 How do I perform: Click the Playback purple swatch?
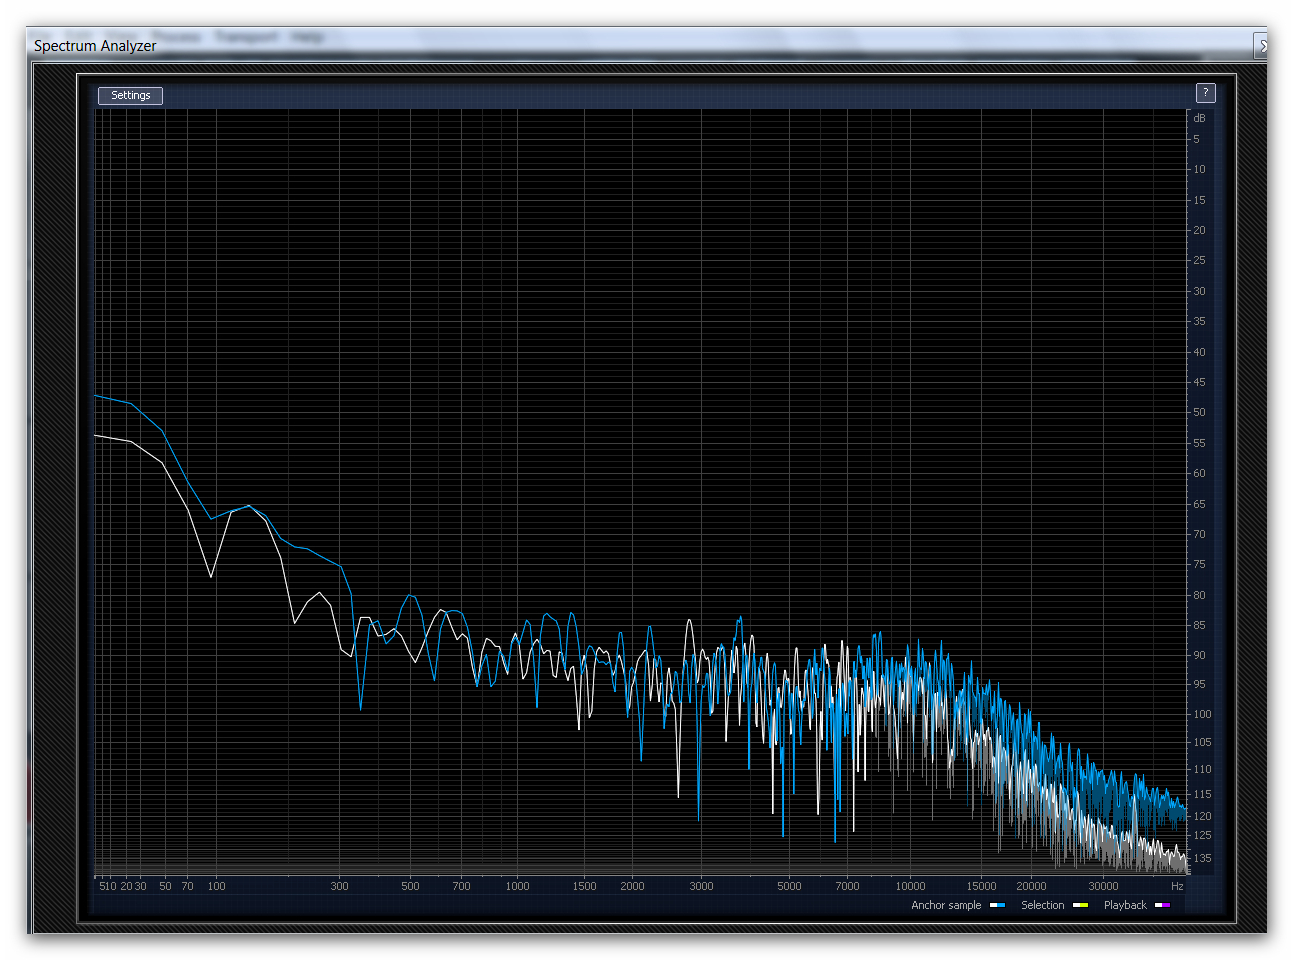point(1162,906)
